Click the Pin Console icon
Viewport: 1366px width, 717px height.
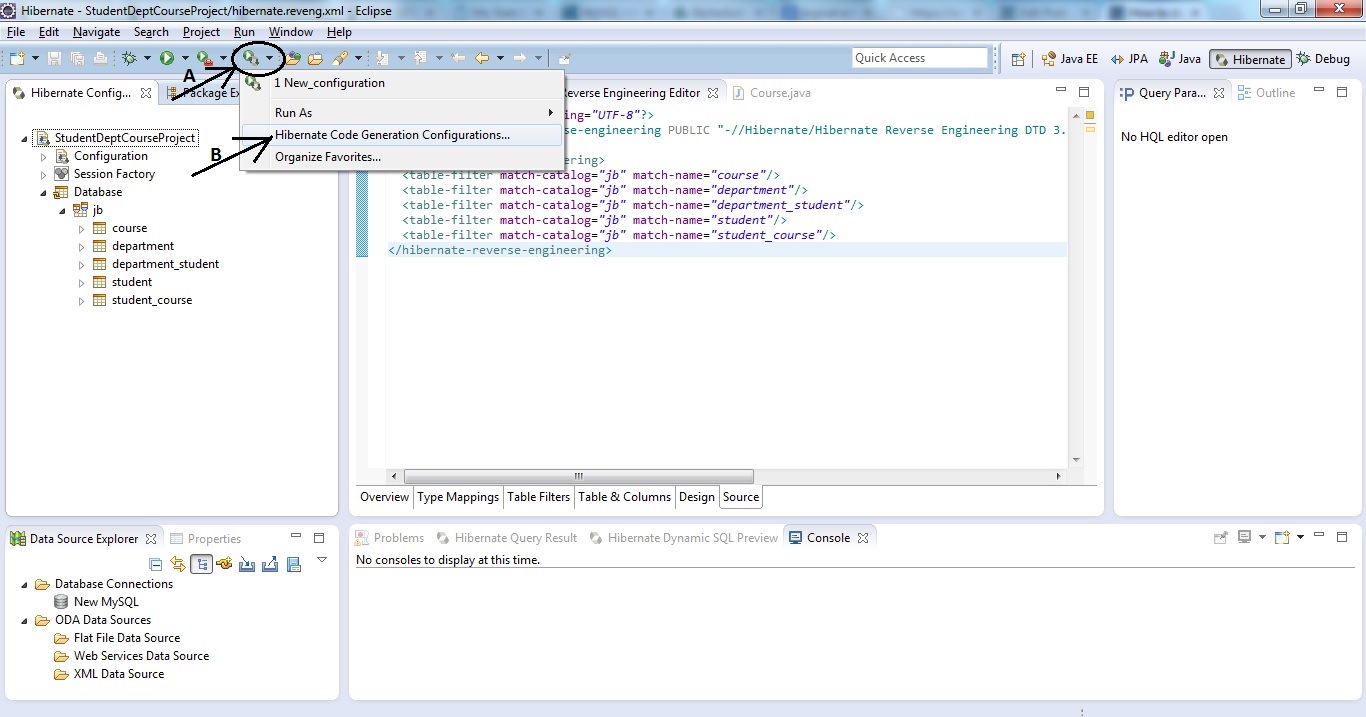coord(1221,537)
